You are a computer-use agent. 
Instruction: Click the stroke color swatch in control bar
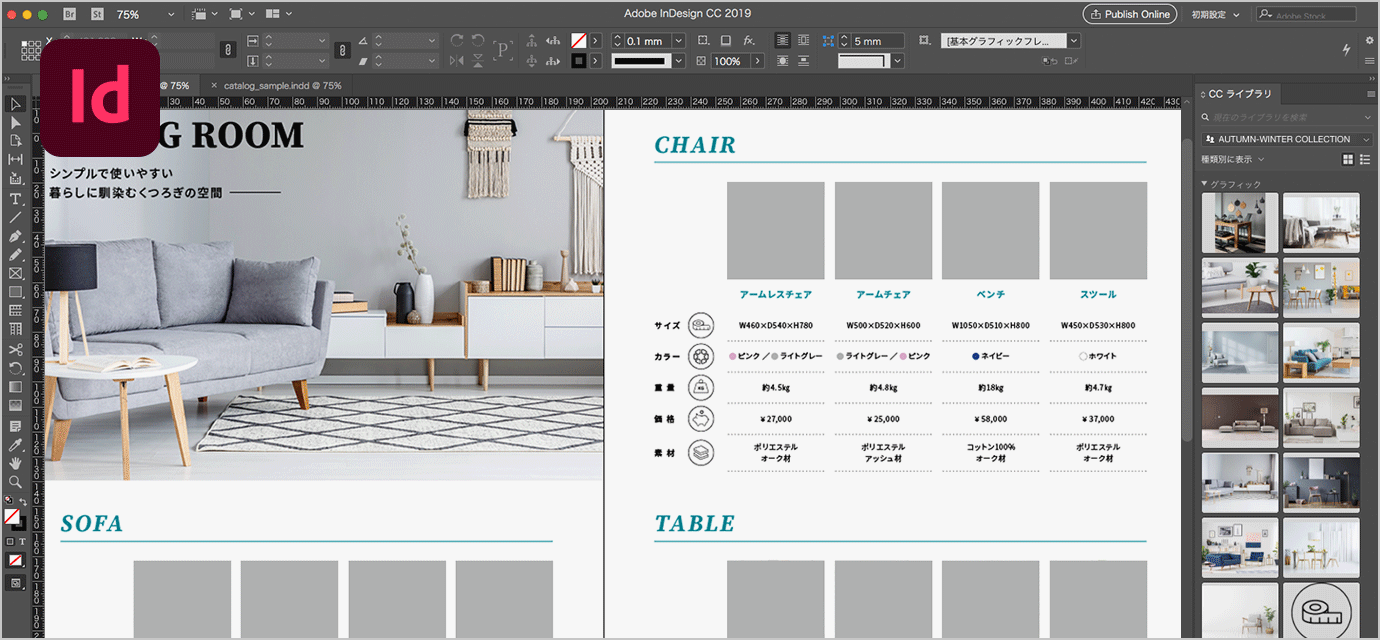578,61
